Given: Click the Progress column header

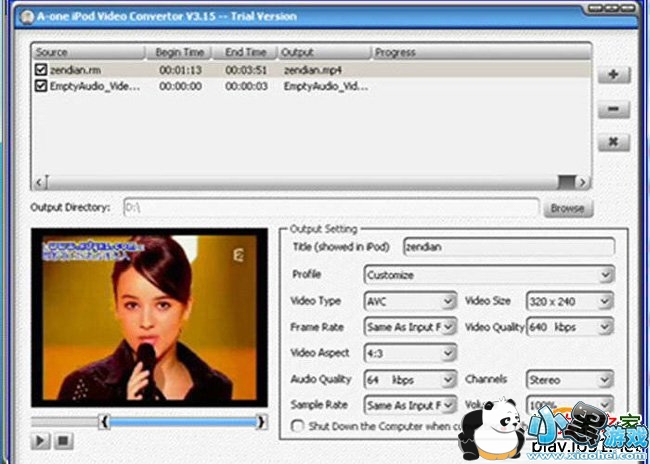Looking at the screenshot, I should 481,52.
